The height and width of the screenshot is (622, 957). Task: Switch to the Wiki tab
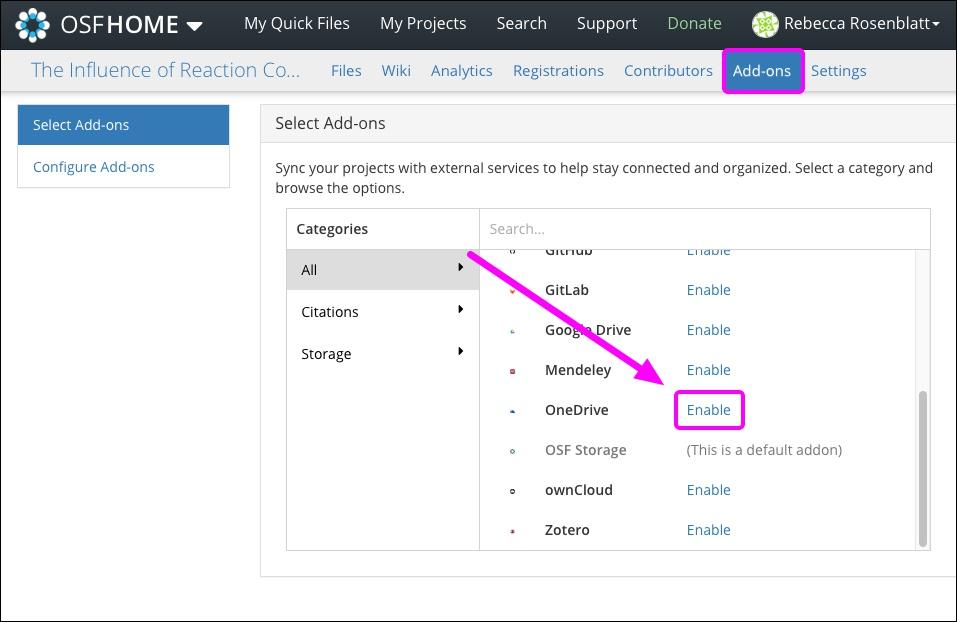[x=396, y=70]
